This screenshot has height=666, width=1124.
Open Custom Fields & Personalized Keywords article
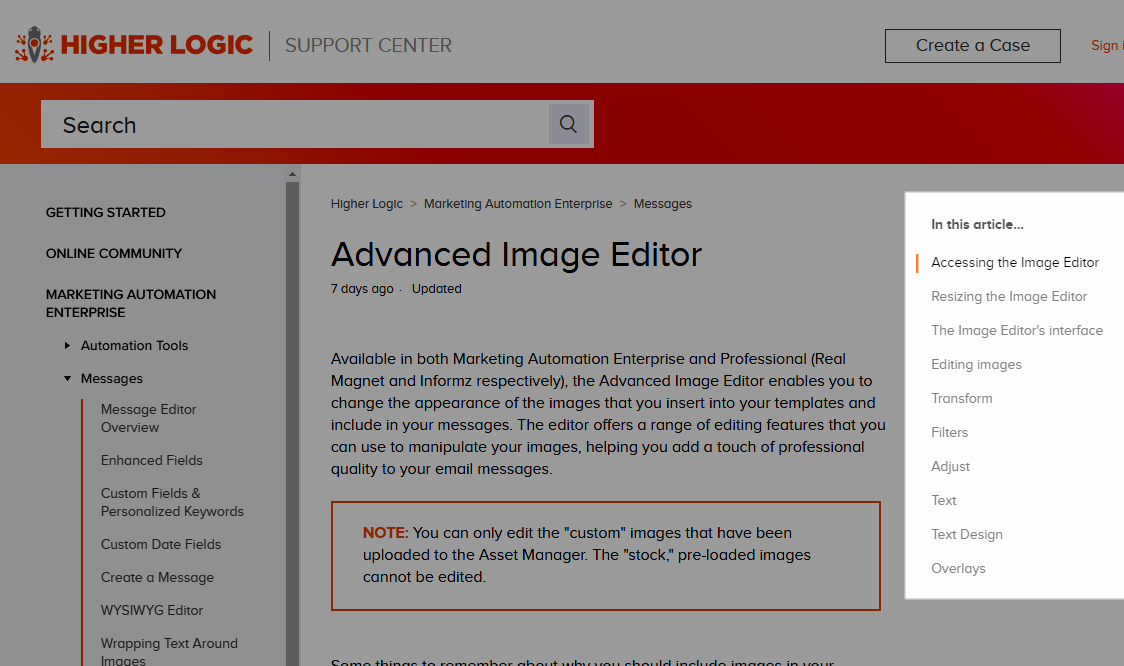click(172, 502)
